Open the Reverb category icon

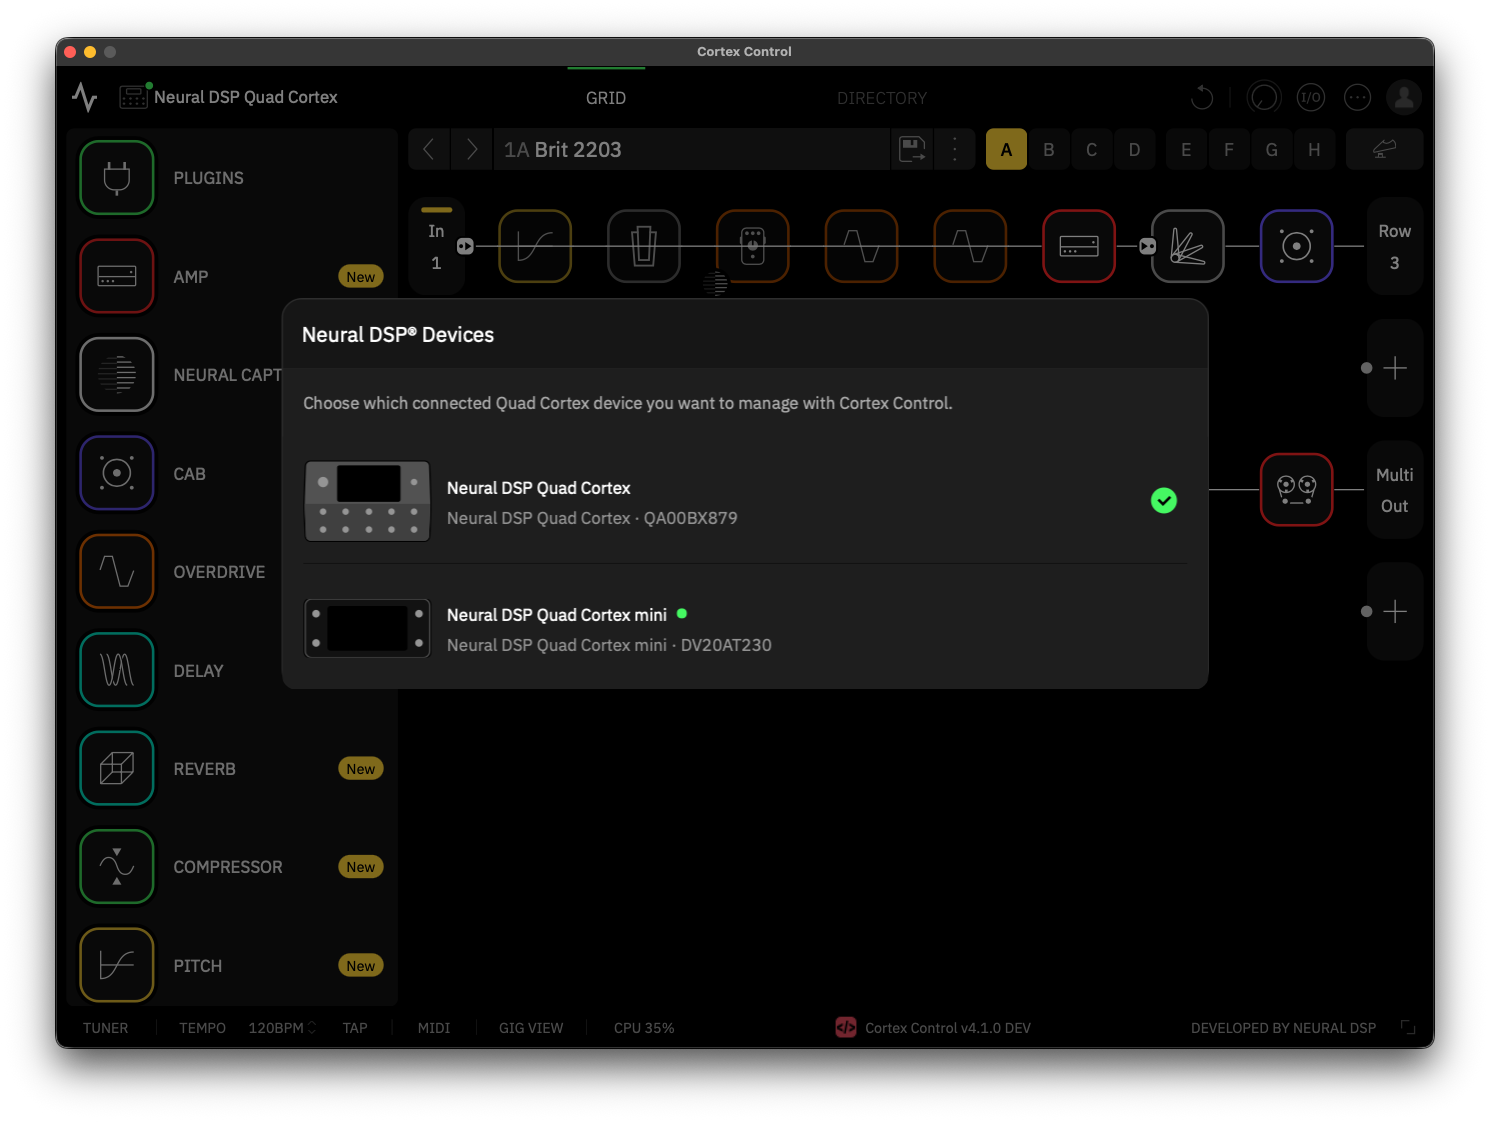117,768
